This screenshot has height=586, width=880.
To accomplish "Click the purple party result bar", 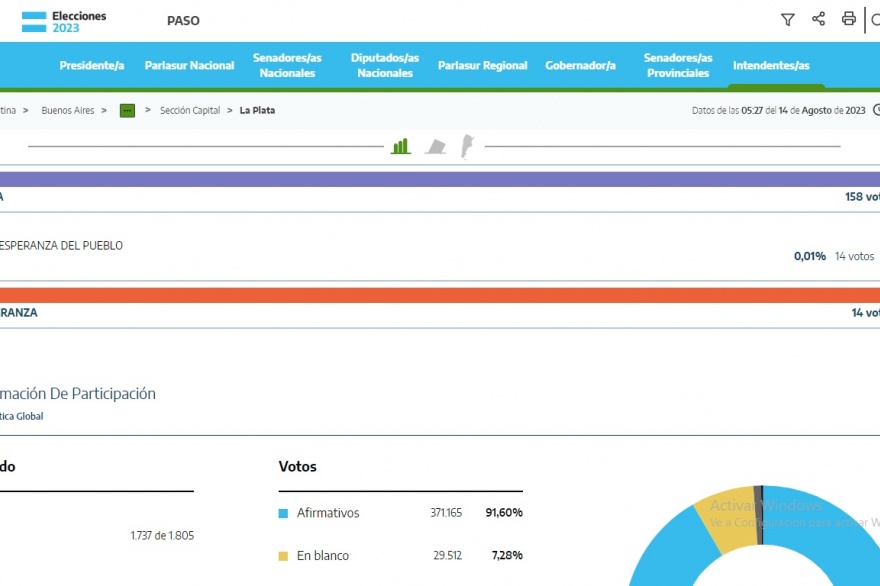I will 440,179.
